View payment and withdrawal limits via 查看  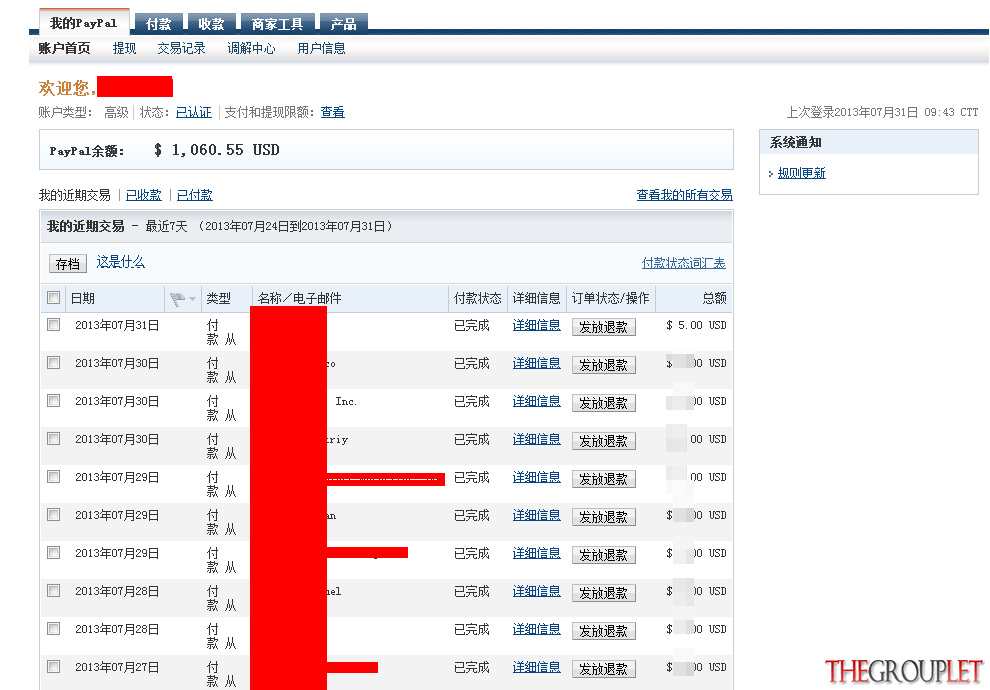click(333, 112)
